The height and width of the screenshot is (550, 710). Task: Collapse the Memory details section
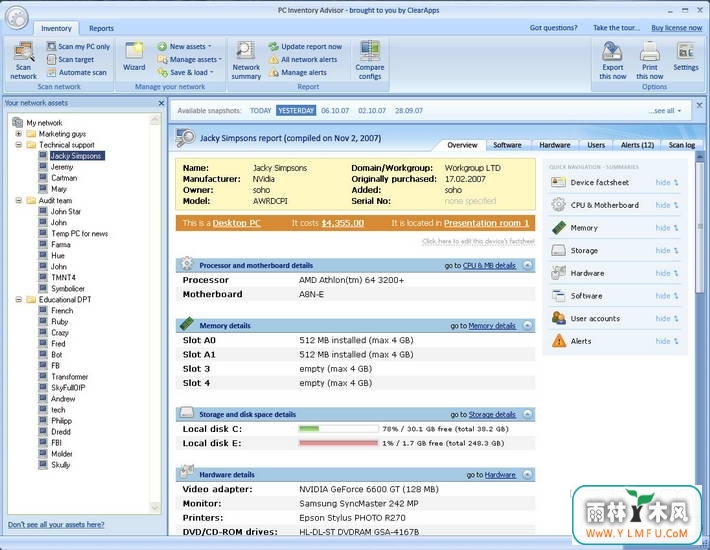(528, 325)
